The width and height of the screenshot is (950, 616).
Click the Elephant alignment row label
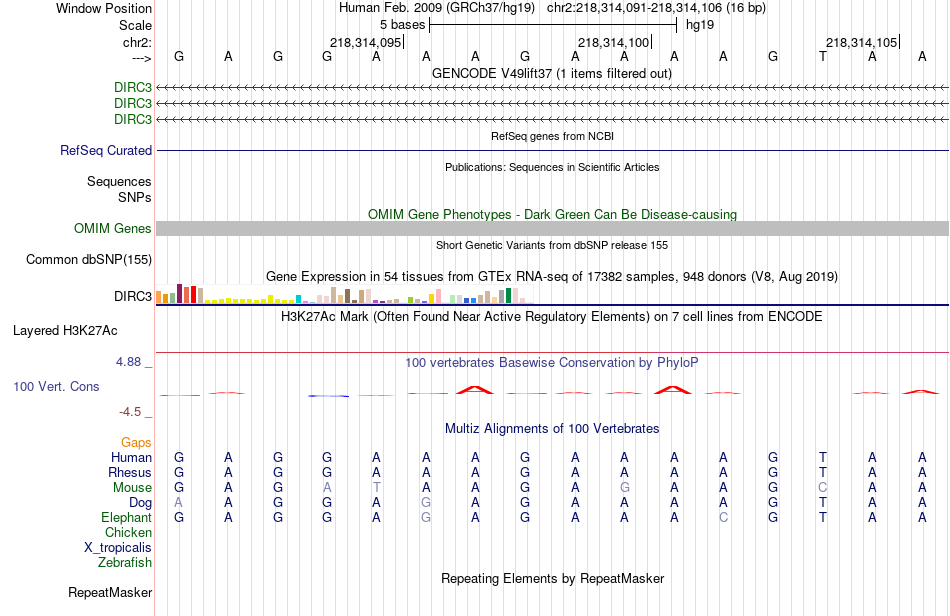pos(126,518)
